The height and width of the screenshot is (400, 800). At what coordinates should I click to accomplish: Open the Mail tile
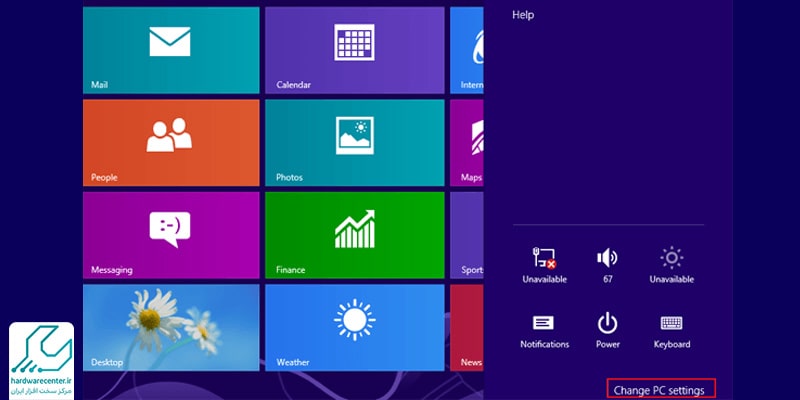click(x=171, y=50)
